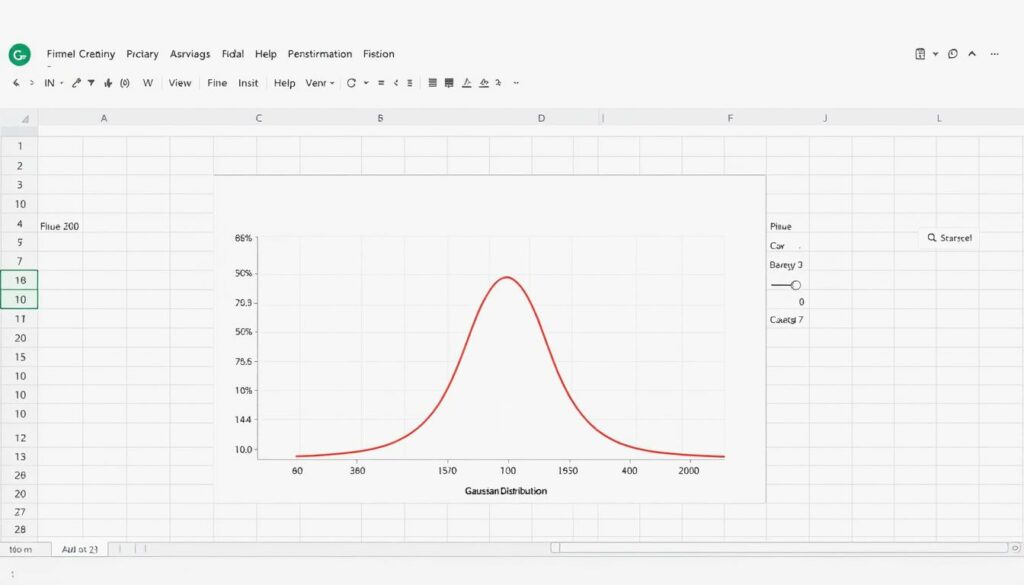Open the Penstirmation menu
The height and width of the screenshot is (585, 1024).
click(x=320, y=54)
